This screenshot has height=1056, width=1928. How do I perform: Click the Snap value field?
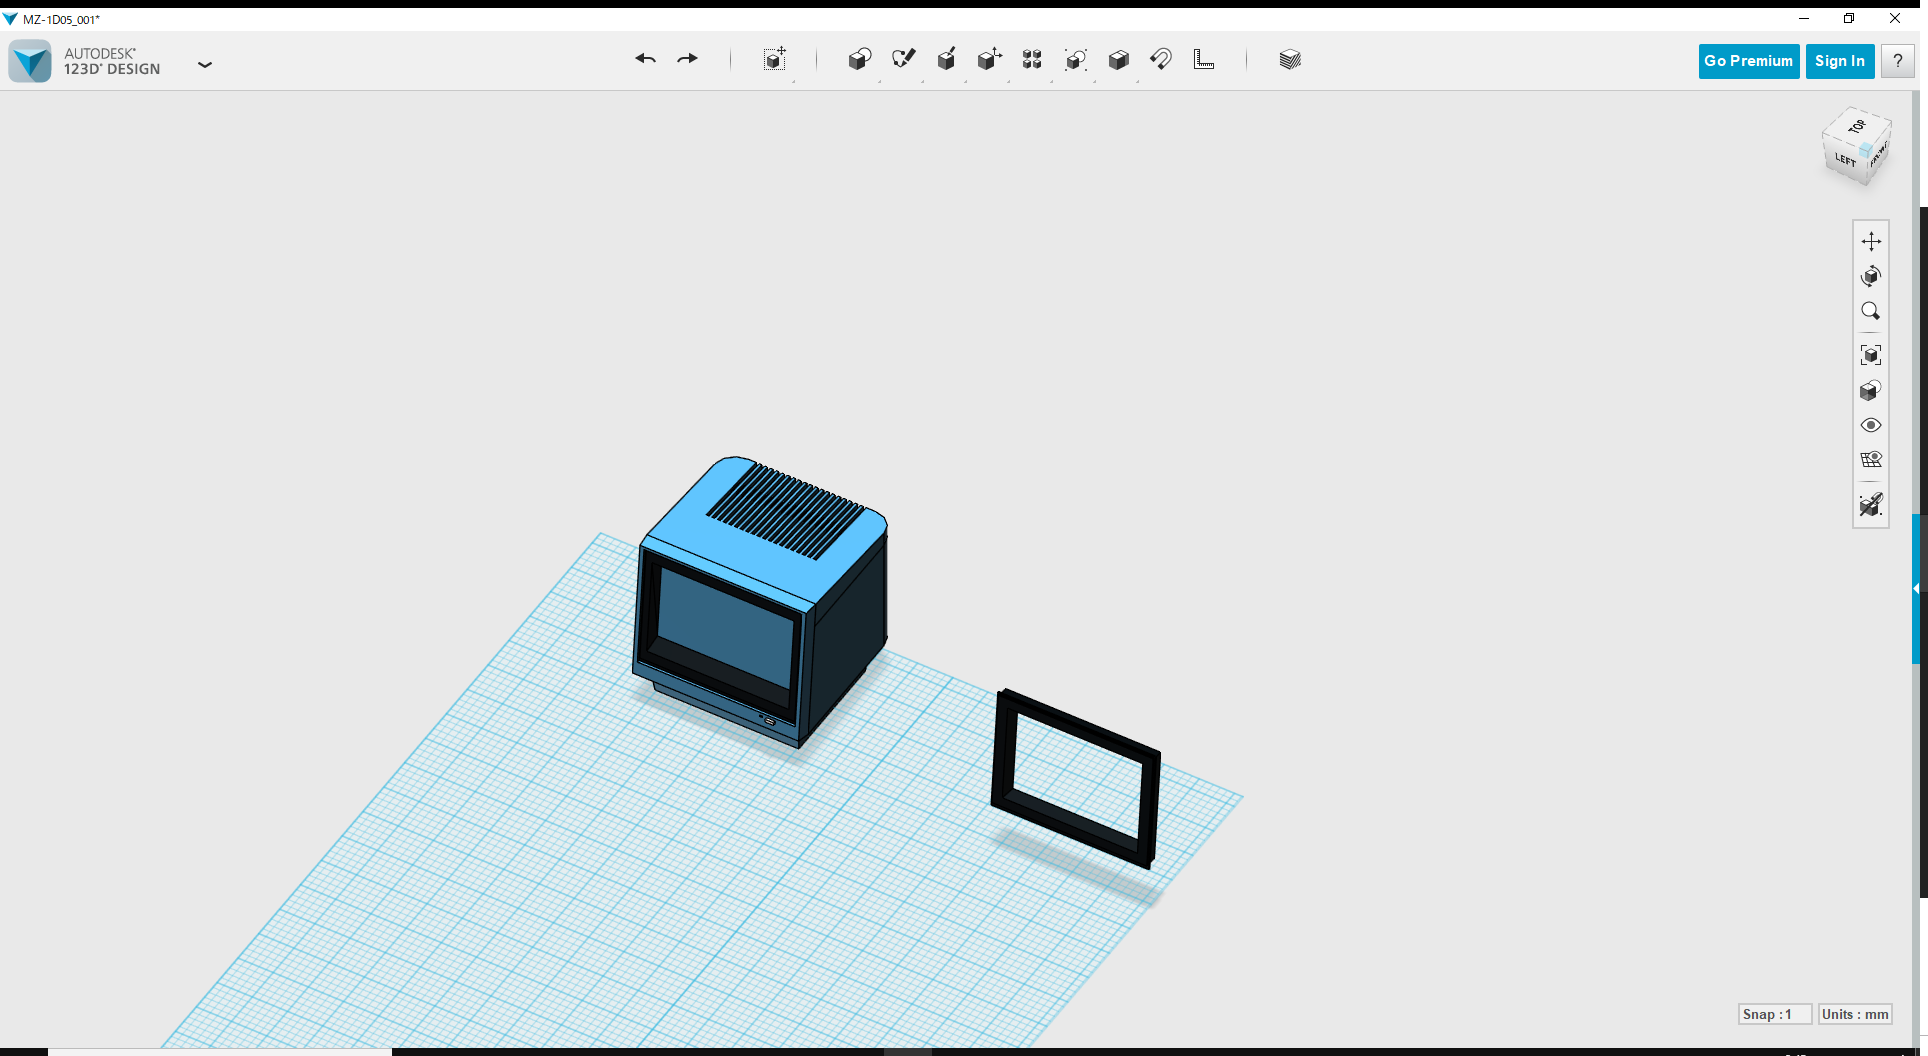[1775, 1014]
